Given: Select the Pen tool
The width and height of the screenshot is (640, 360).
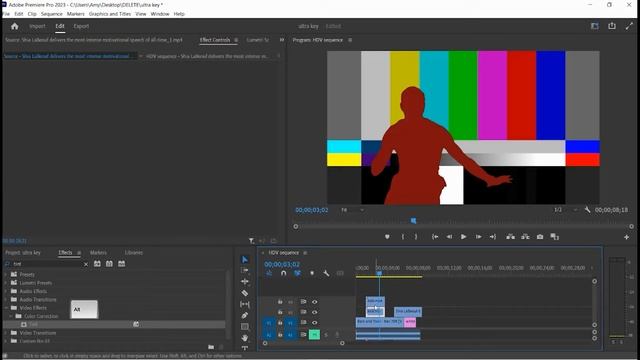Looking at the screenshot, I should pyautogui.click(x=244, y=315).
